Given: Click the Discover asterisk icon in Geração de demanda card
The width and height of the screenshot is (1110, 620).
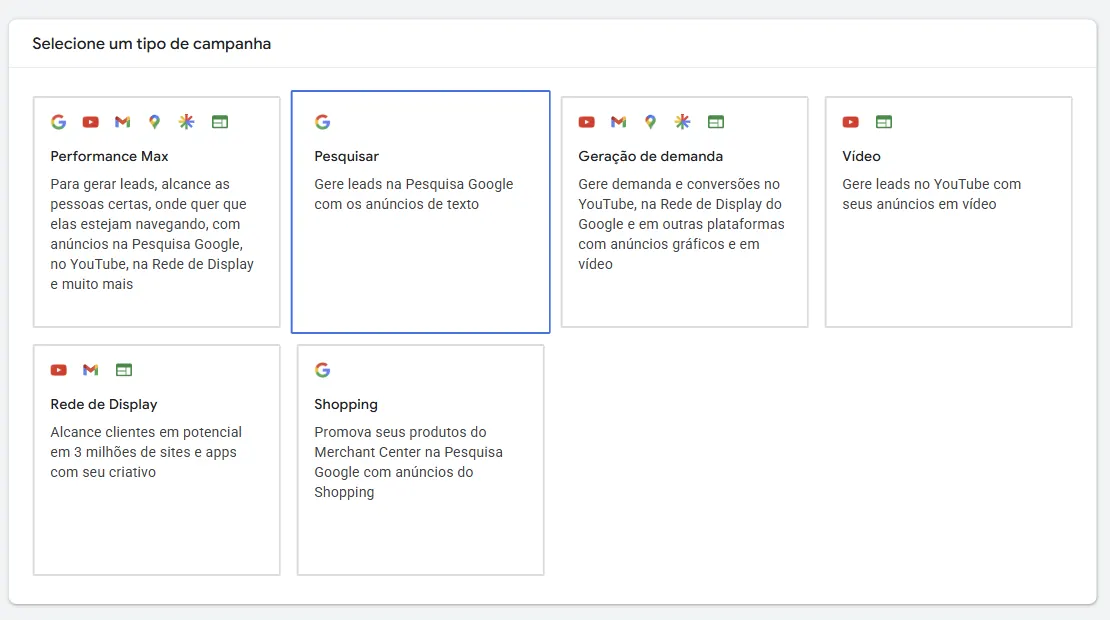Looking at the screenshot, I should click(682, 122).
